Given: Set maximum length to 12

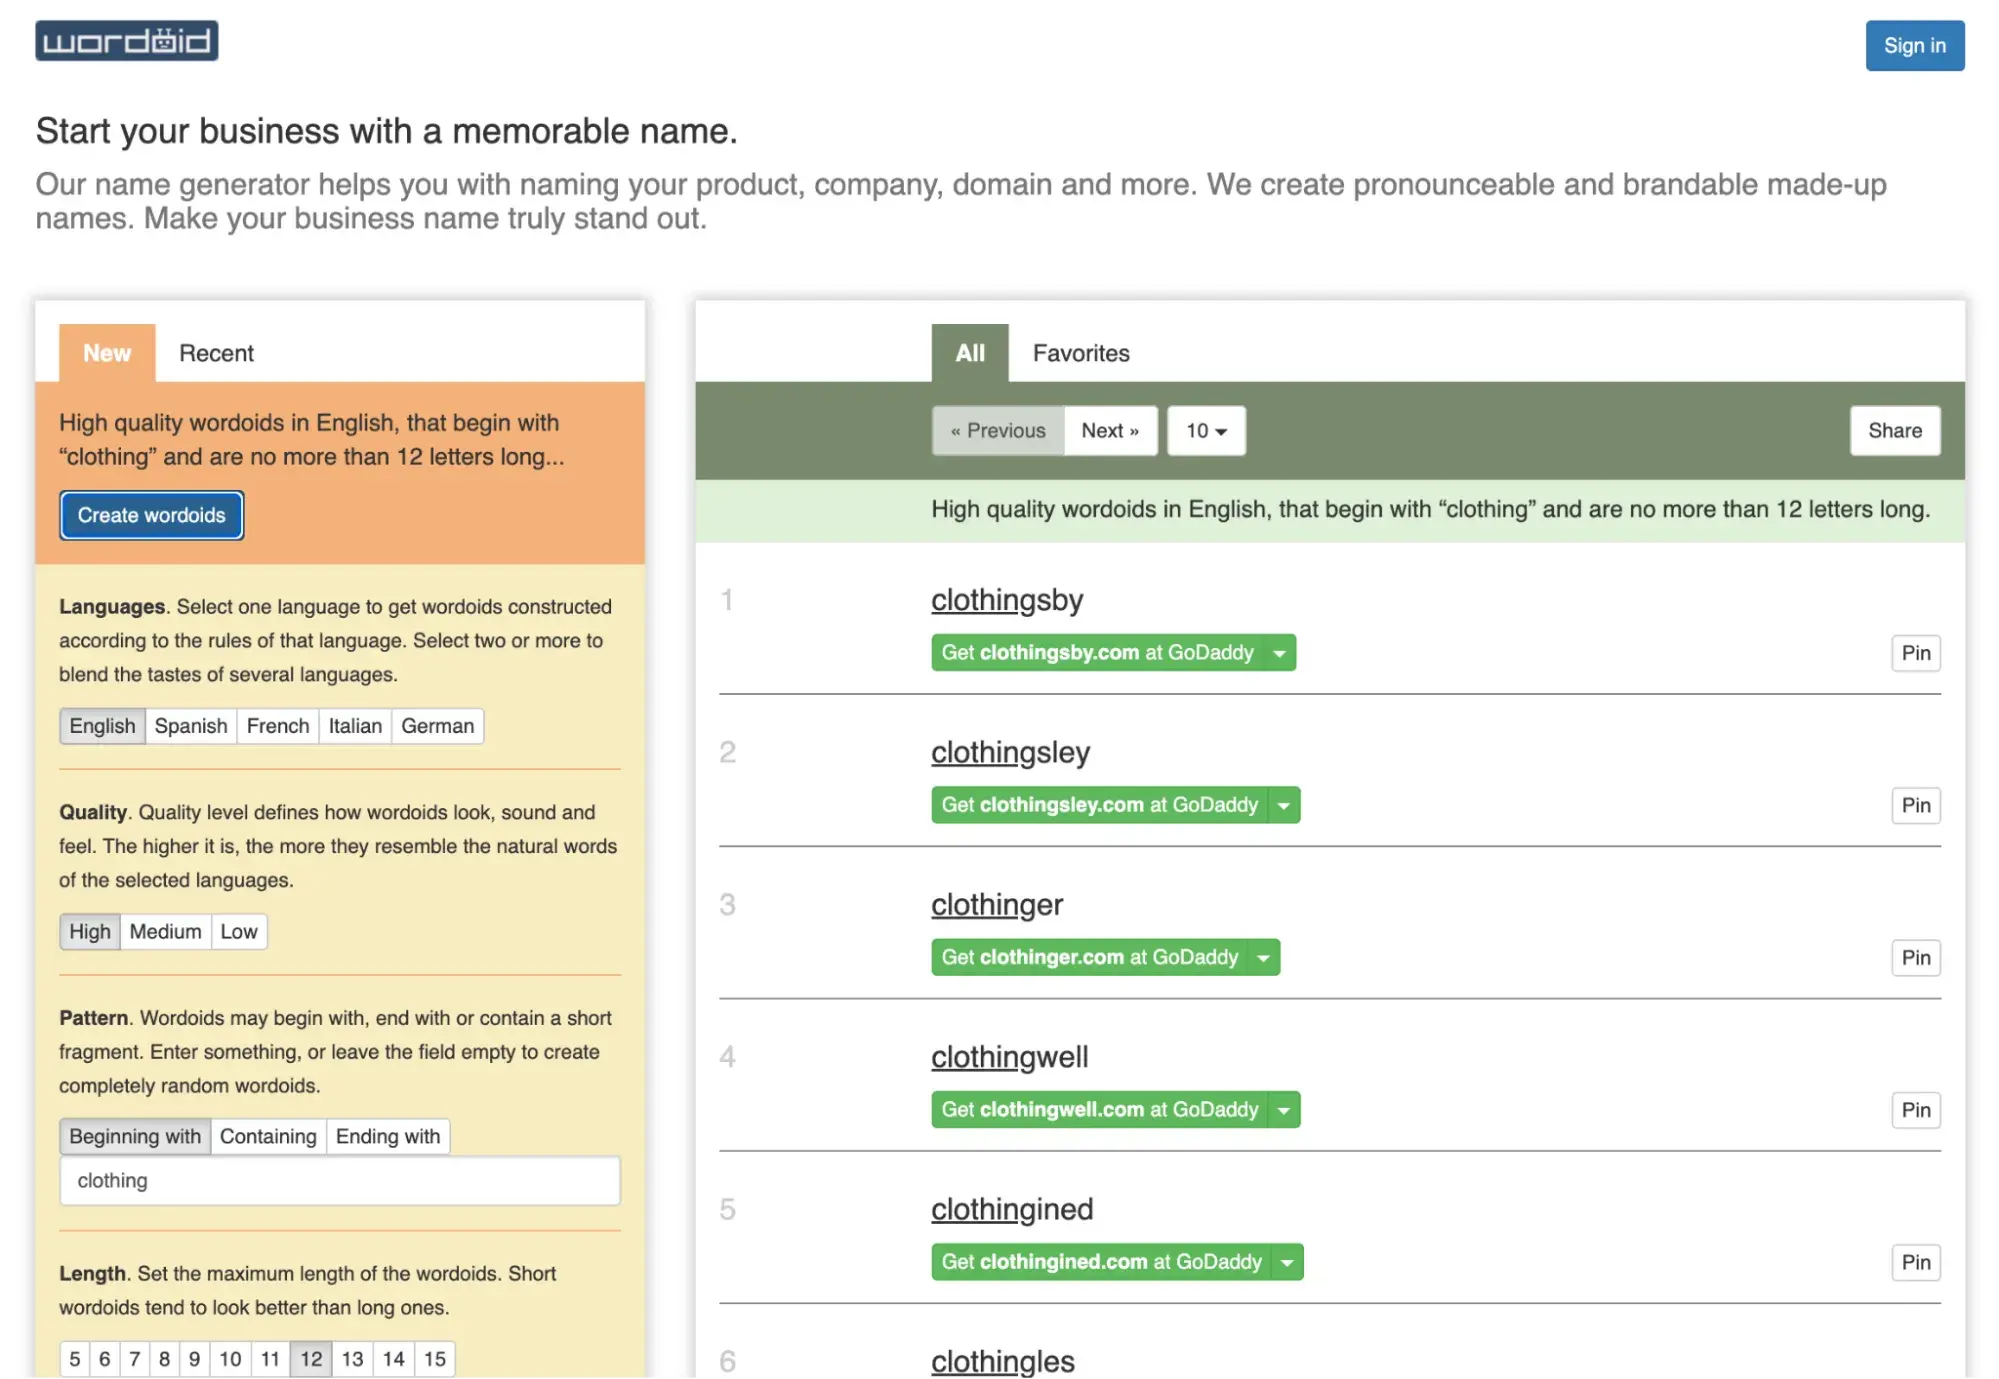Looking at the screenshot, I should click(x=312, y=1359).
